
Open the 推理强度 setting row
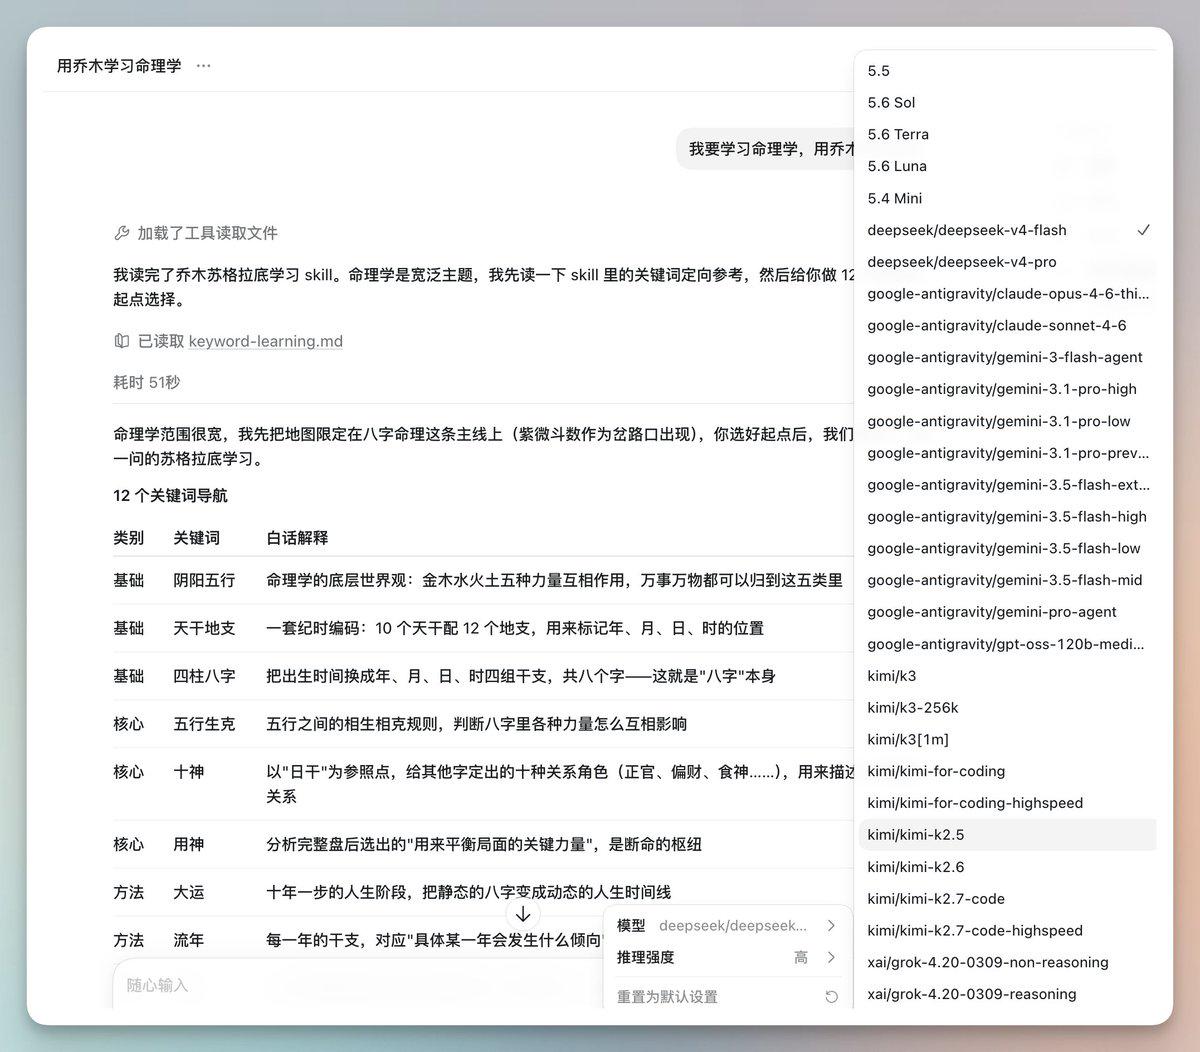point(727,958)
